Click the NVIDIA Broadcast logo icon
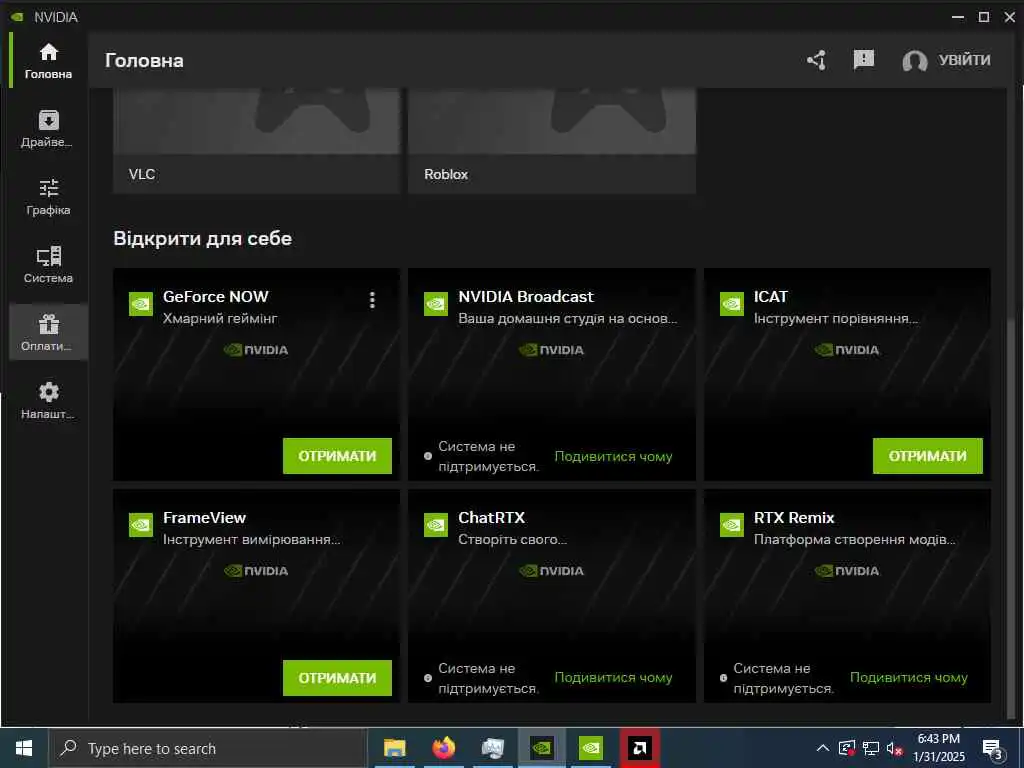The width and height of the screenshot is (1024, 768). 436,304
